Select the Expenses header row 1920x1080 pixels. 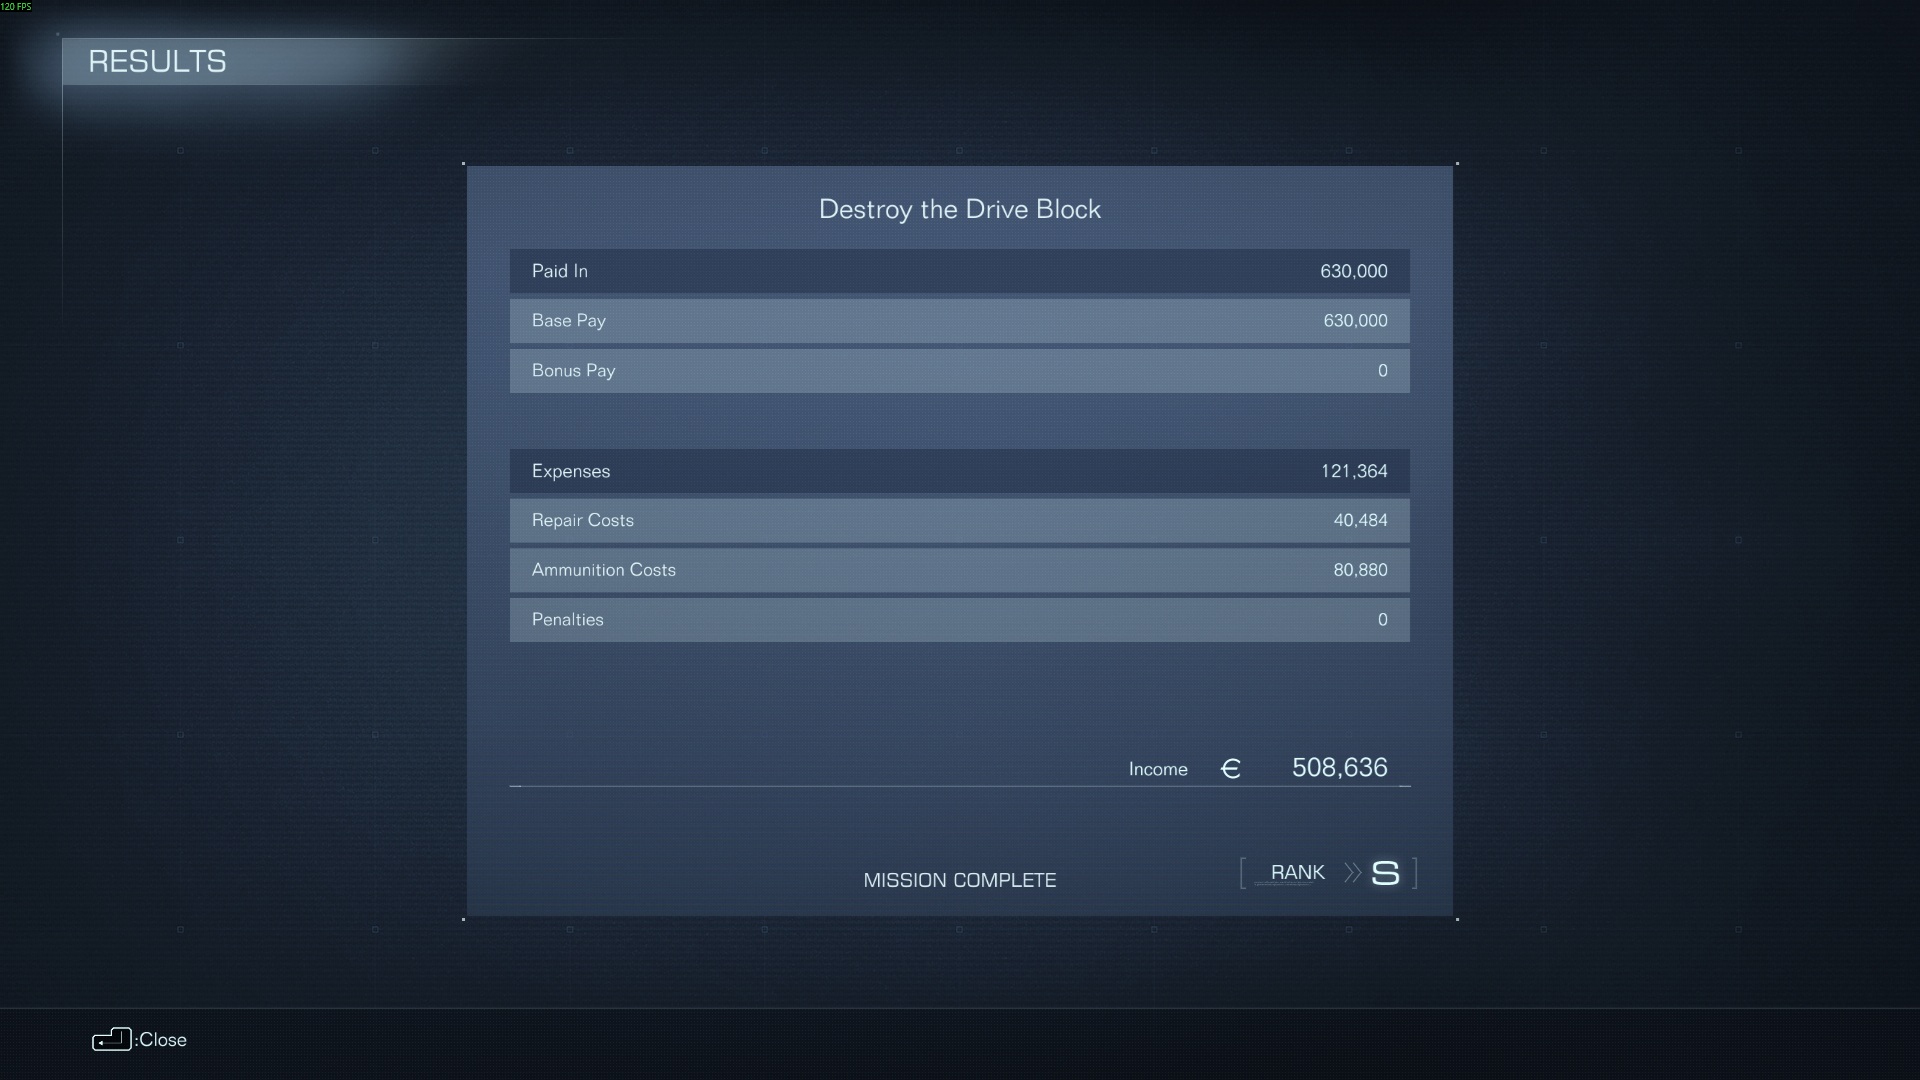pyautogui.click(x=959, y=471)
